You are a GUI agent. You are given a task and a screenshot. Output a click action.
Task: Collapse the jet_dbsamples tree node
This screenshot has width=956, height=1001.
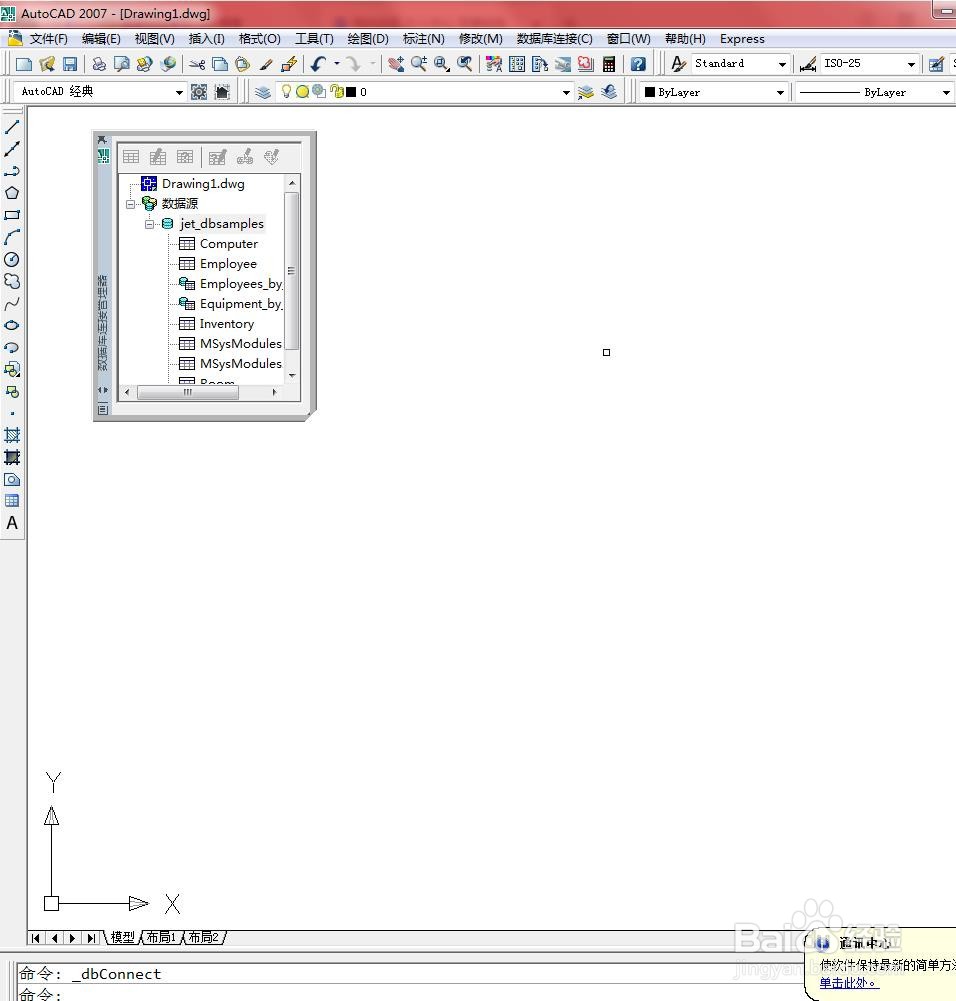click(149, 224)
